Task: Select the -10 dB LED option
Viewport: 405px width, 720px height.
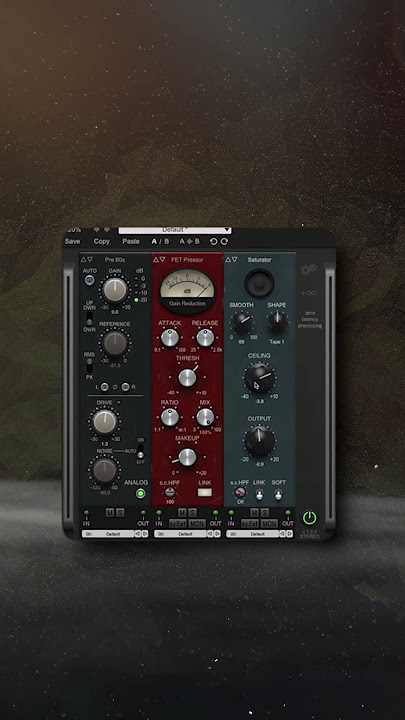Action: click(x=136, y=292)
